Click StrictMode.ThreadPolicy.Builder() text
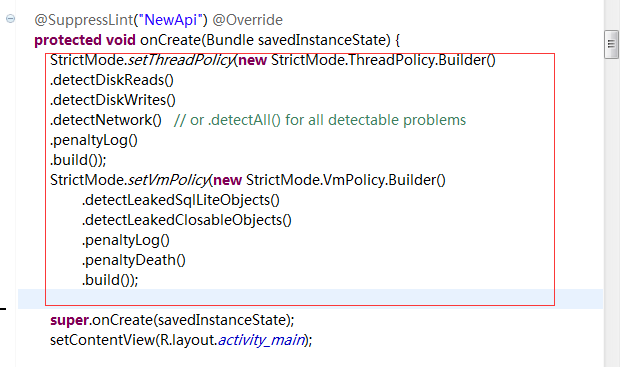 tap(383, 60)
